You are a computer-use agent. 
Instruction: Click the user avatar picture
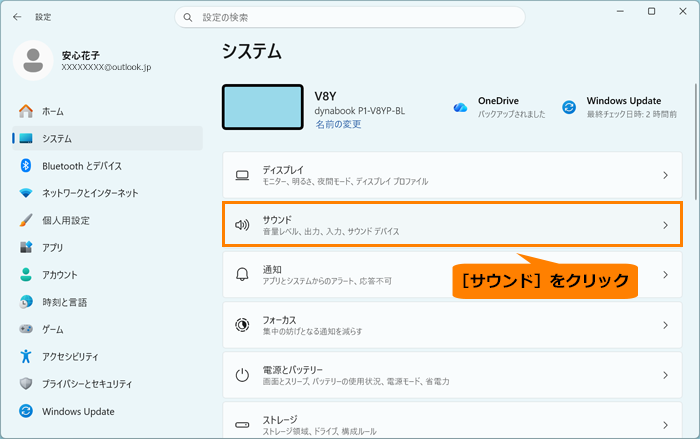(x=33, y=60)
